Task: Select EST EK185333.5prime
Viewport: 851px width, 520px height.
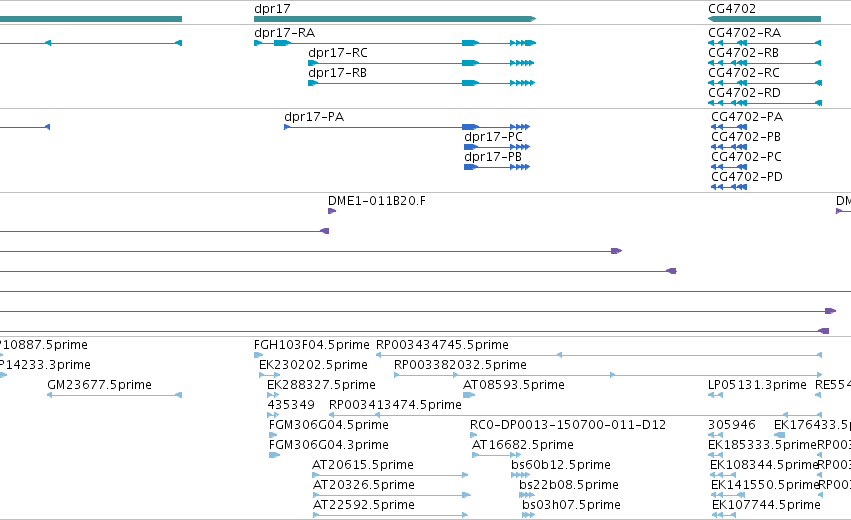Action: (763, 445)
